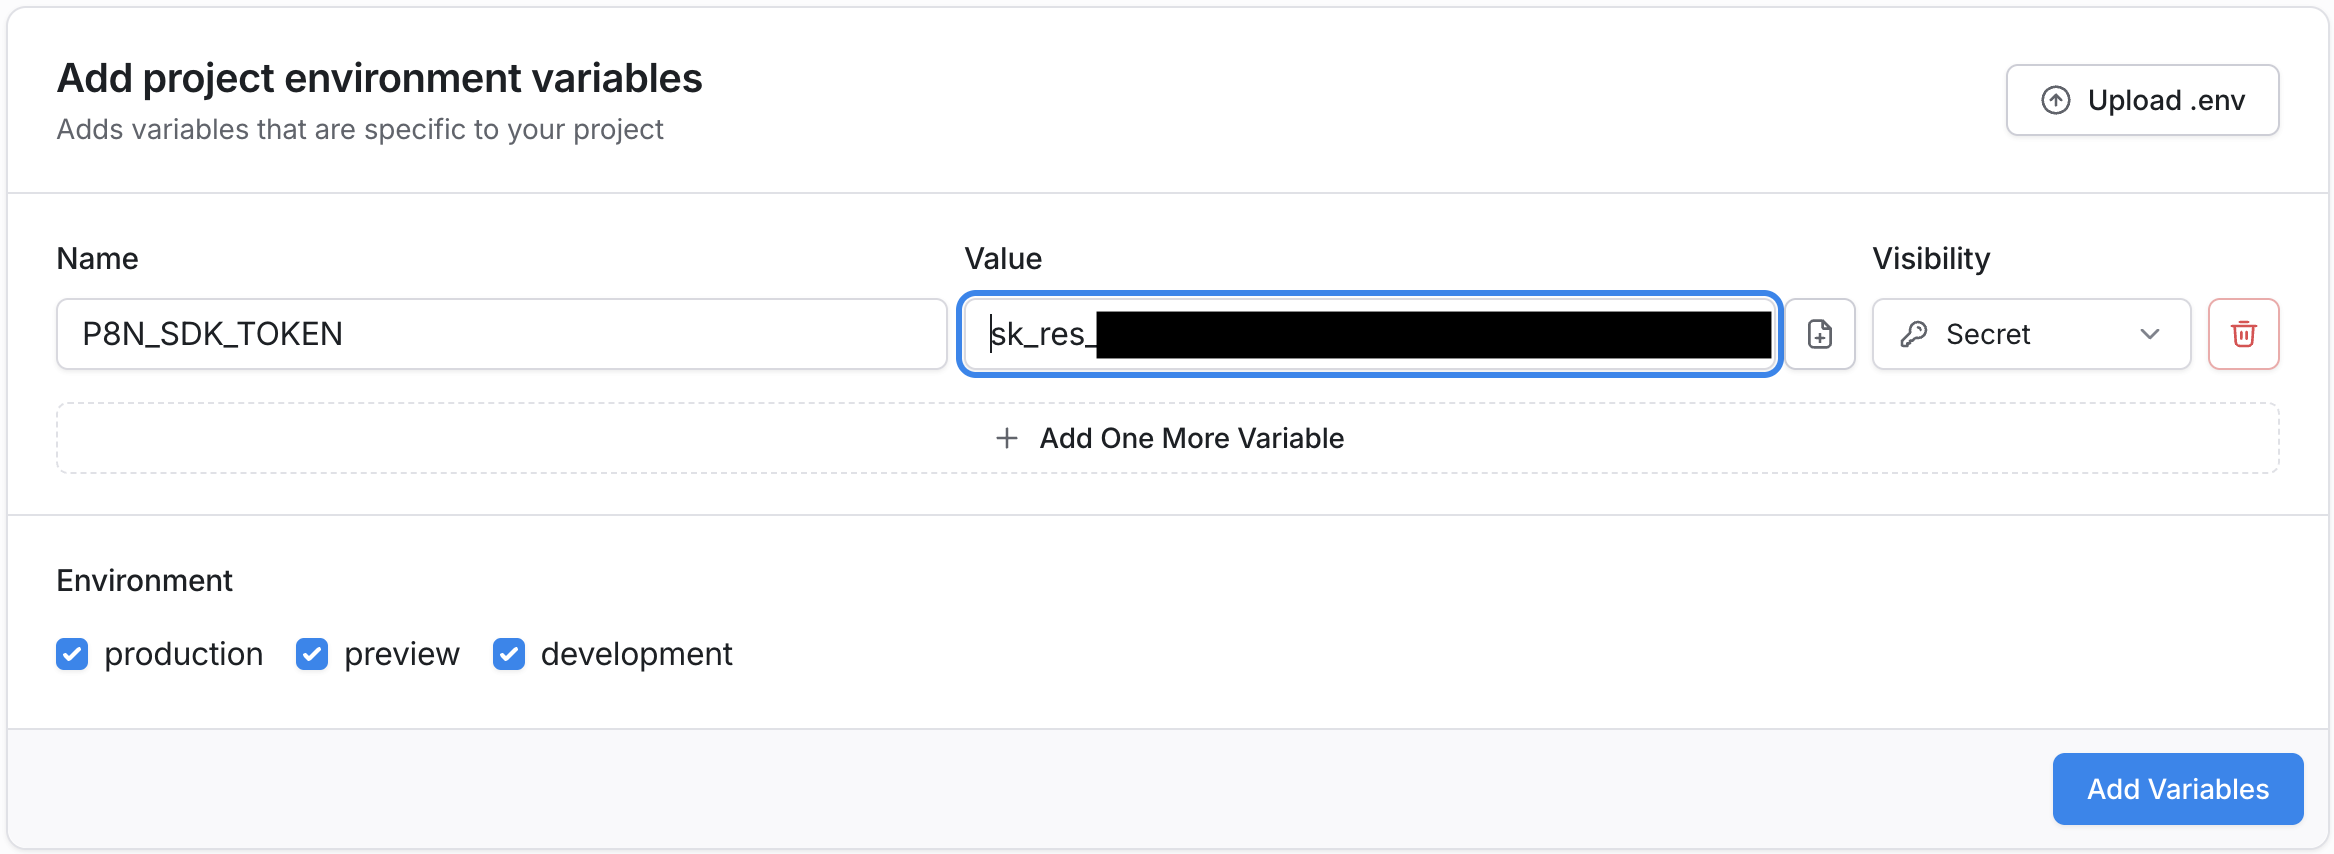Screen dimensions: 2334x854
Task: Click the Environment section heading
Action: (x=144, y=580)
